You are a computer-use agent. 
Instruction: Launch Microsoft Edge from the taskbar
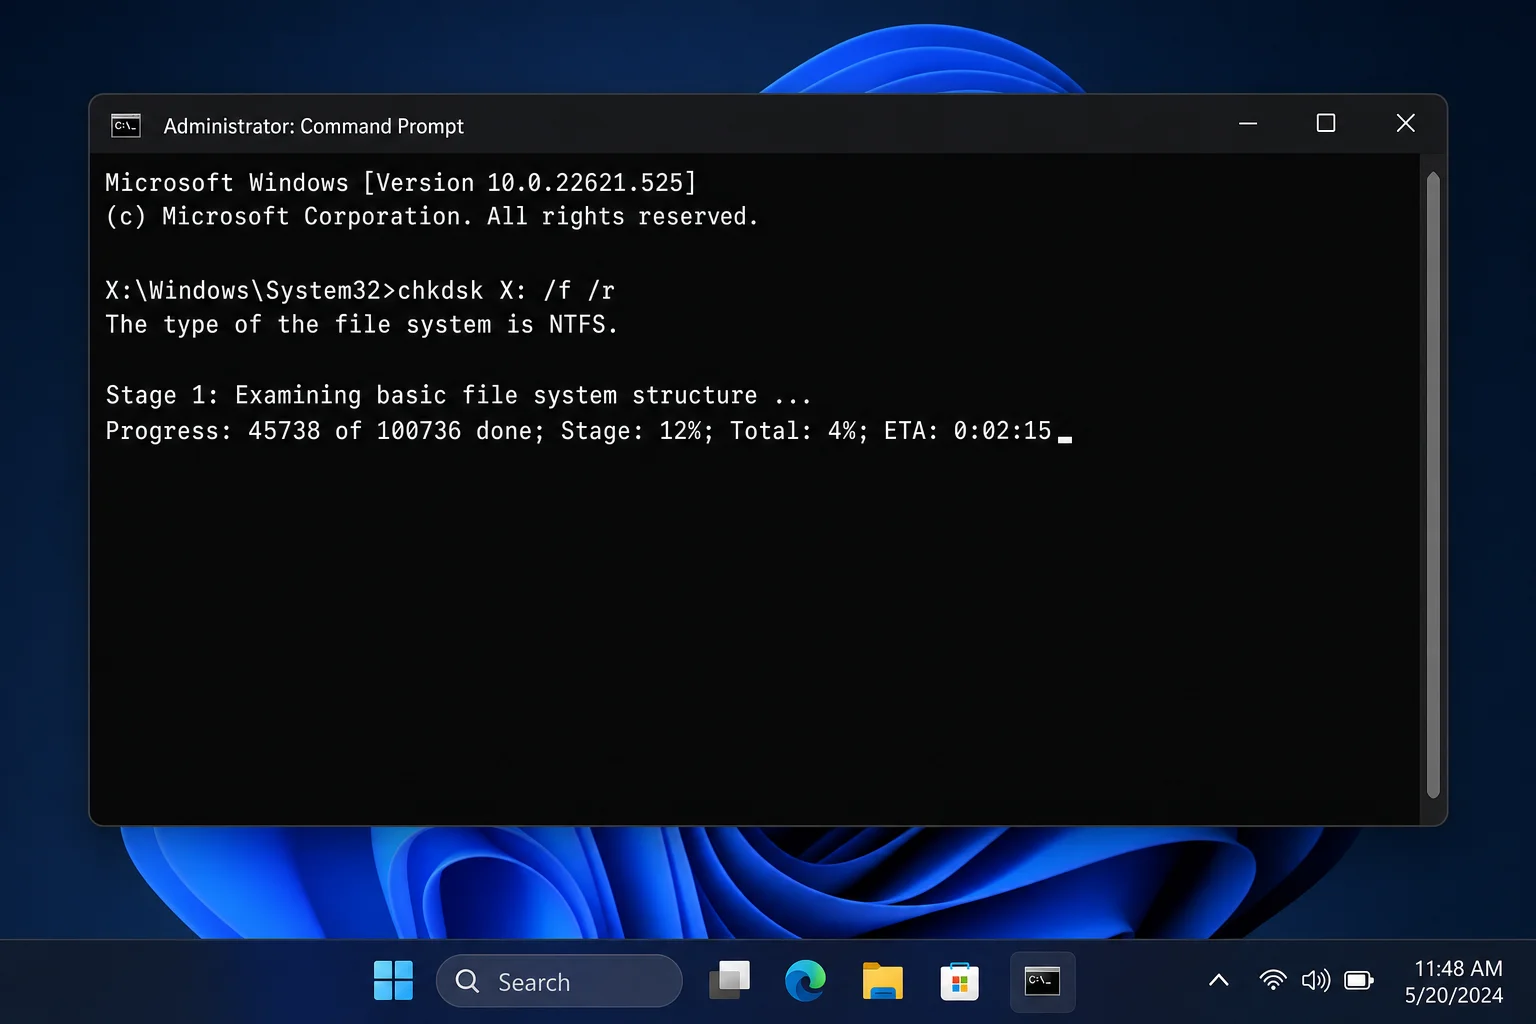[805, 981]
